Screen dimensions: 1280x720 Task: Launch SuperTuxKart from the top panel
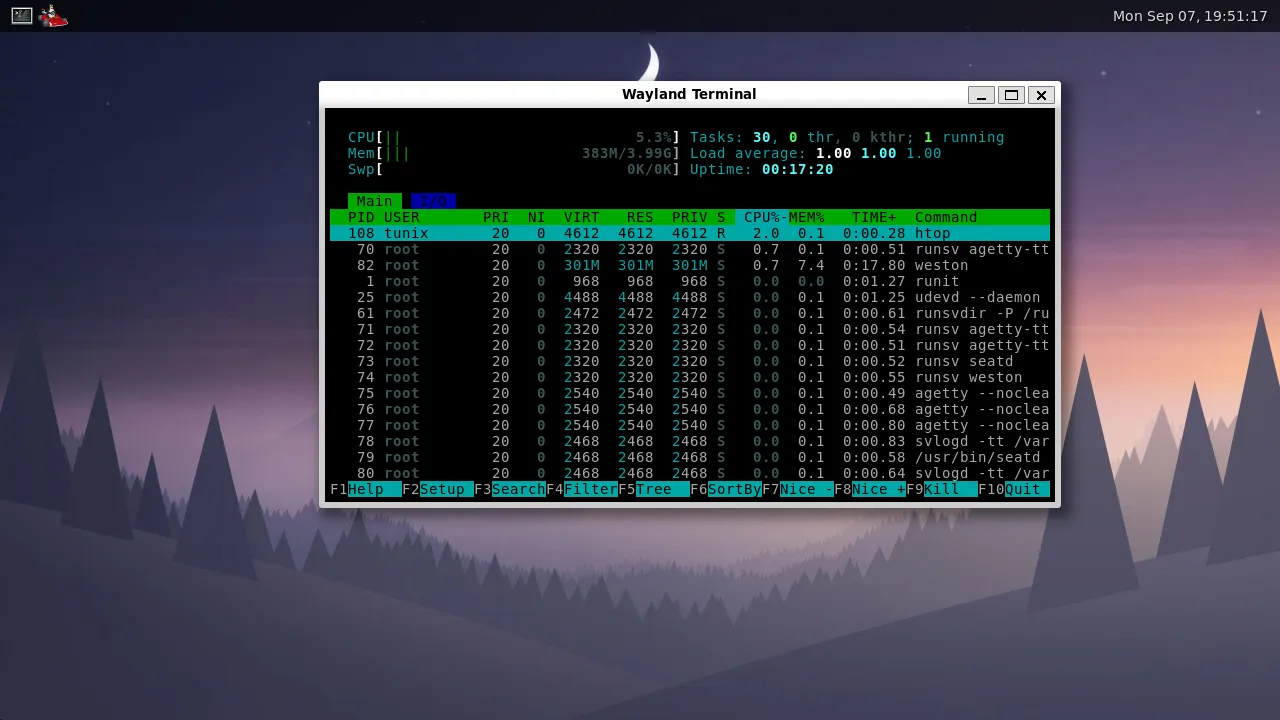click(x=54, y=16)
